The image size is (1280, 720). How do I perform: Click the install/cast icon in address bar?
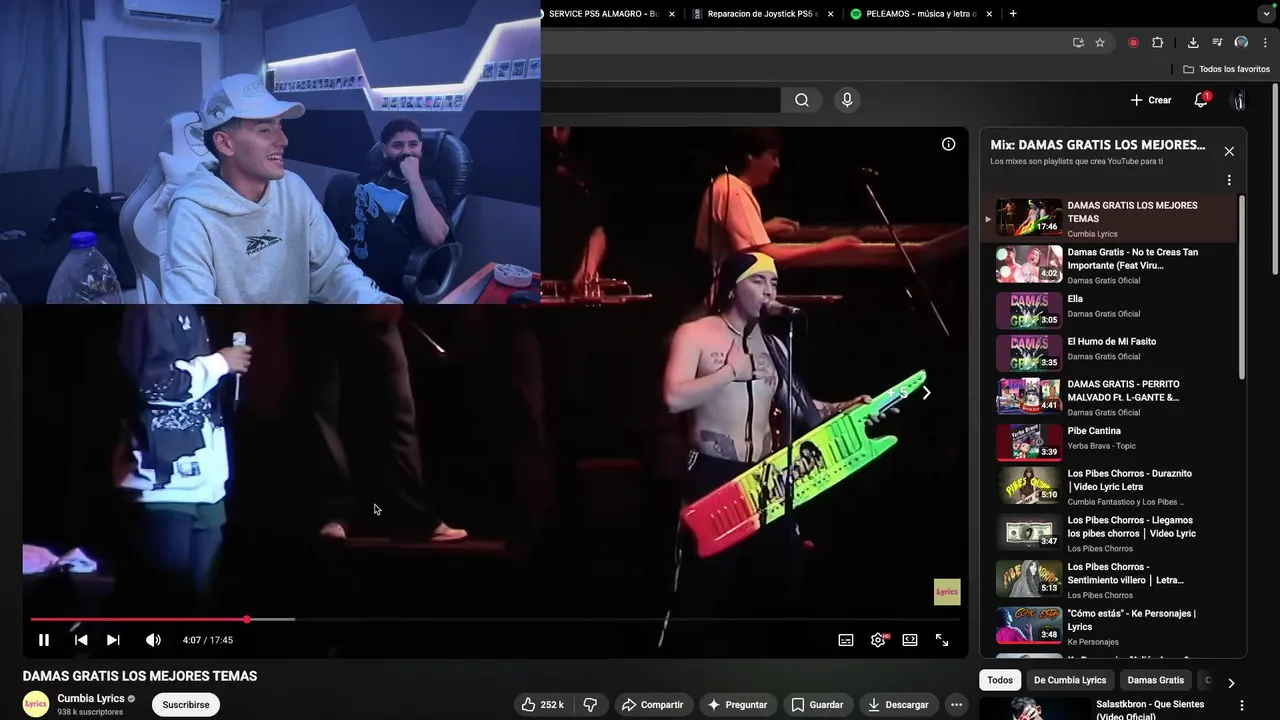(1078, 43)
